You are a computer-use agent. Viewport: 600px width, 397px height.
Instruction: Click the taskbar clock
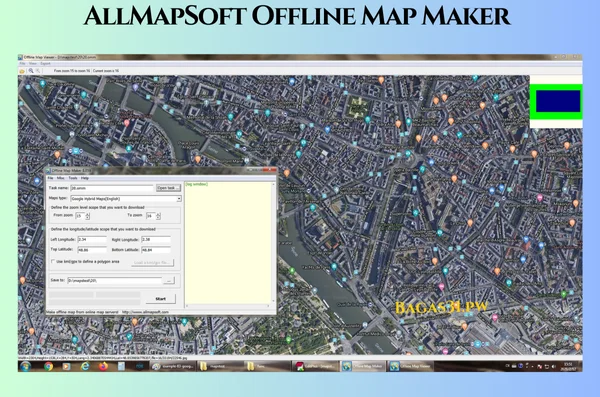point(568,366)
